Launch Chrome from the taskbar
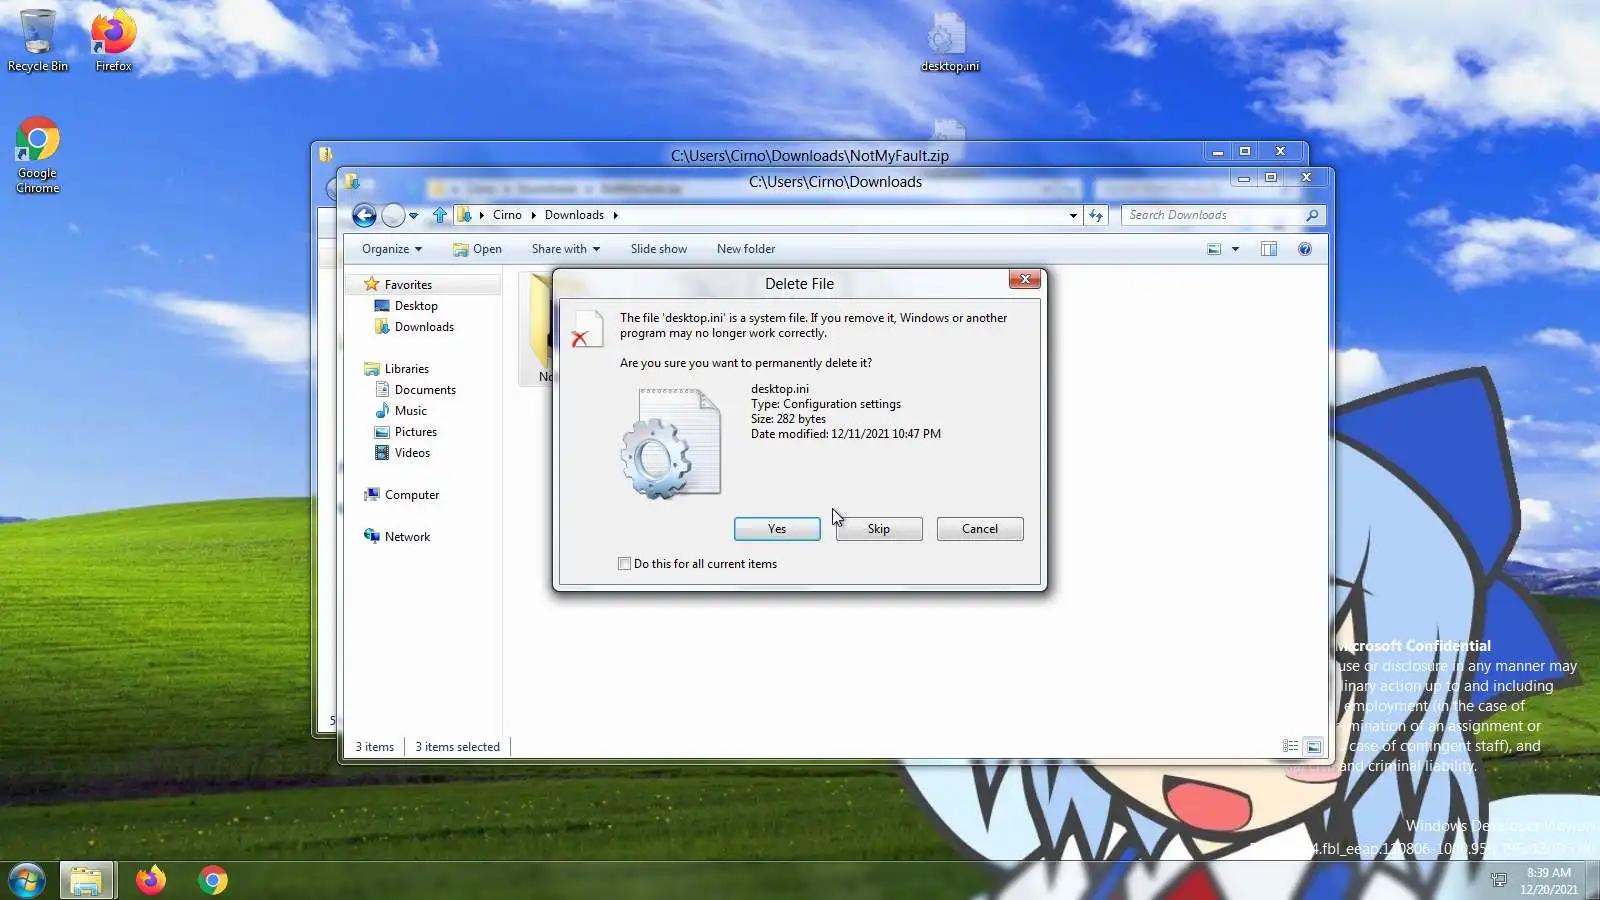The image size is (1600, 900). (x=213, y=880)
